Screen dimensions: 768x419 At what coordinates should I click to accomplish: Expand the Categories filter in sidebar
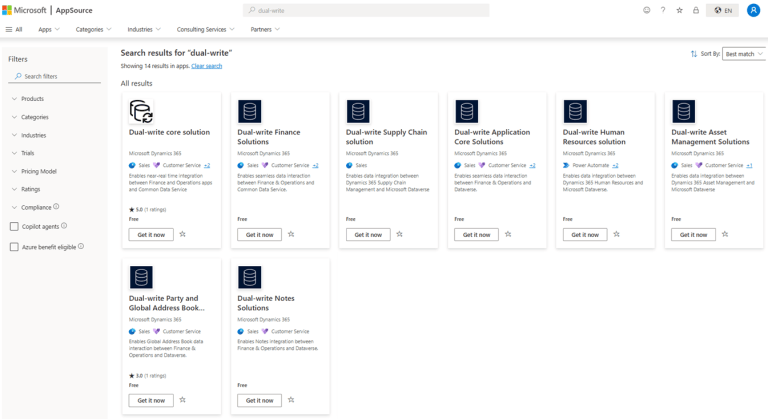coord(29,117)
